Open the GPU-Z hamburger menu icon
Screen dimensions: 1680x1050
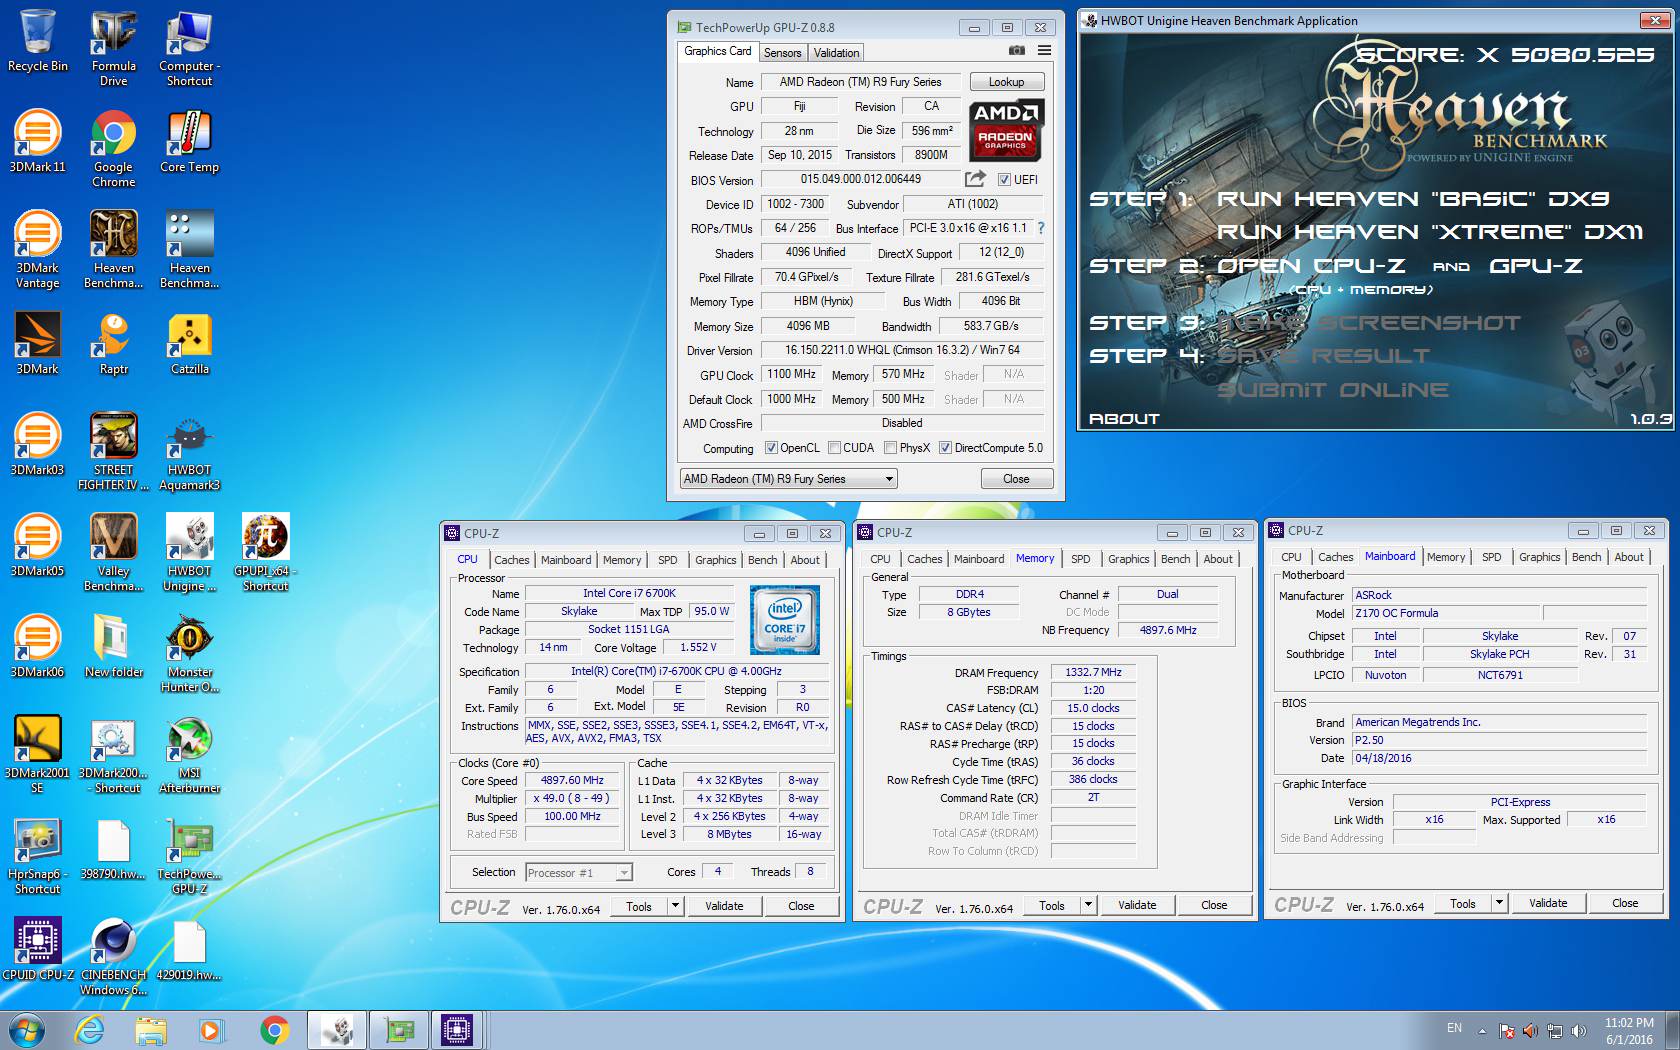coord(1044,51)
